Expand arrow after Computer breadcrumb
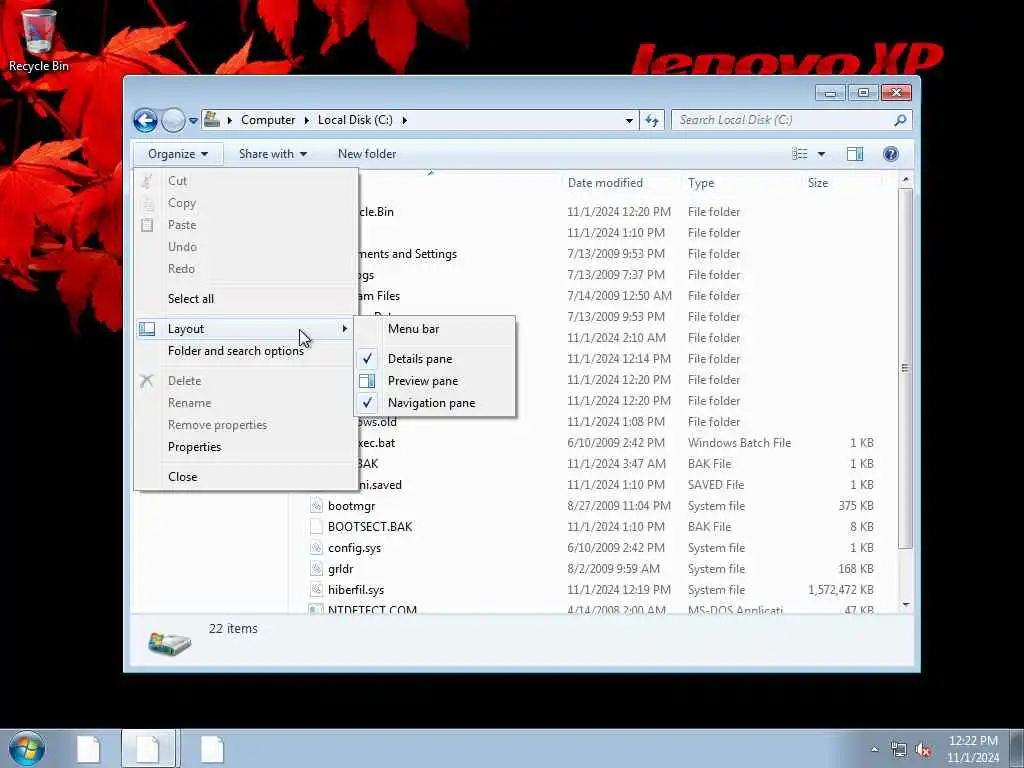 [306, 120]
